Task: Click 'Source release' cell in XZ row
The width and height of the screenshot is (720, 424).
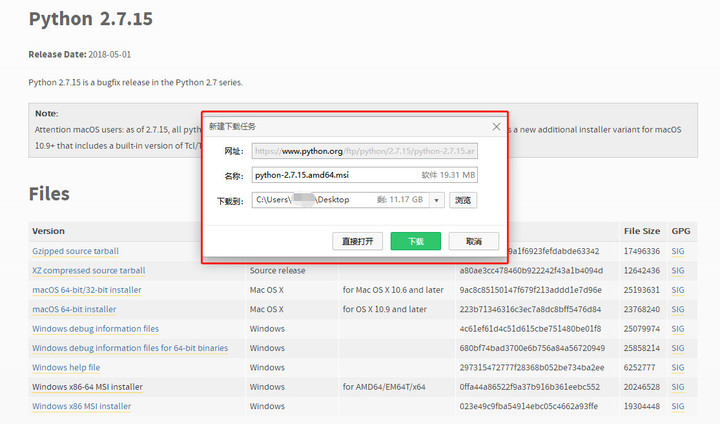Action: [277, 271]
